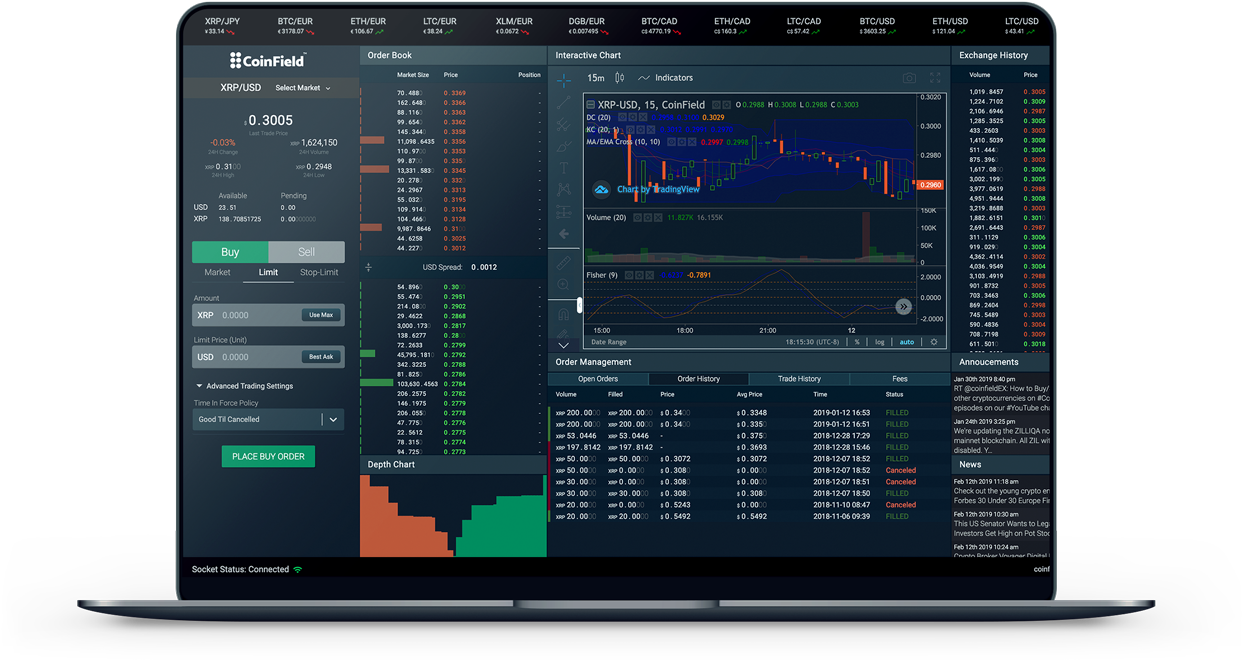Remove the MA/EMA Cross indicator
The width and height of the screenshot is (1242, 660).
[692, 142]
